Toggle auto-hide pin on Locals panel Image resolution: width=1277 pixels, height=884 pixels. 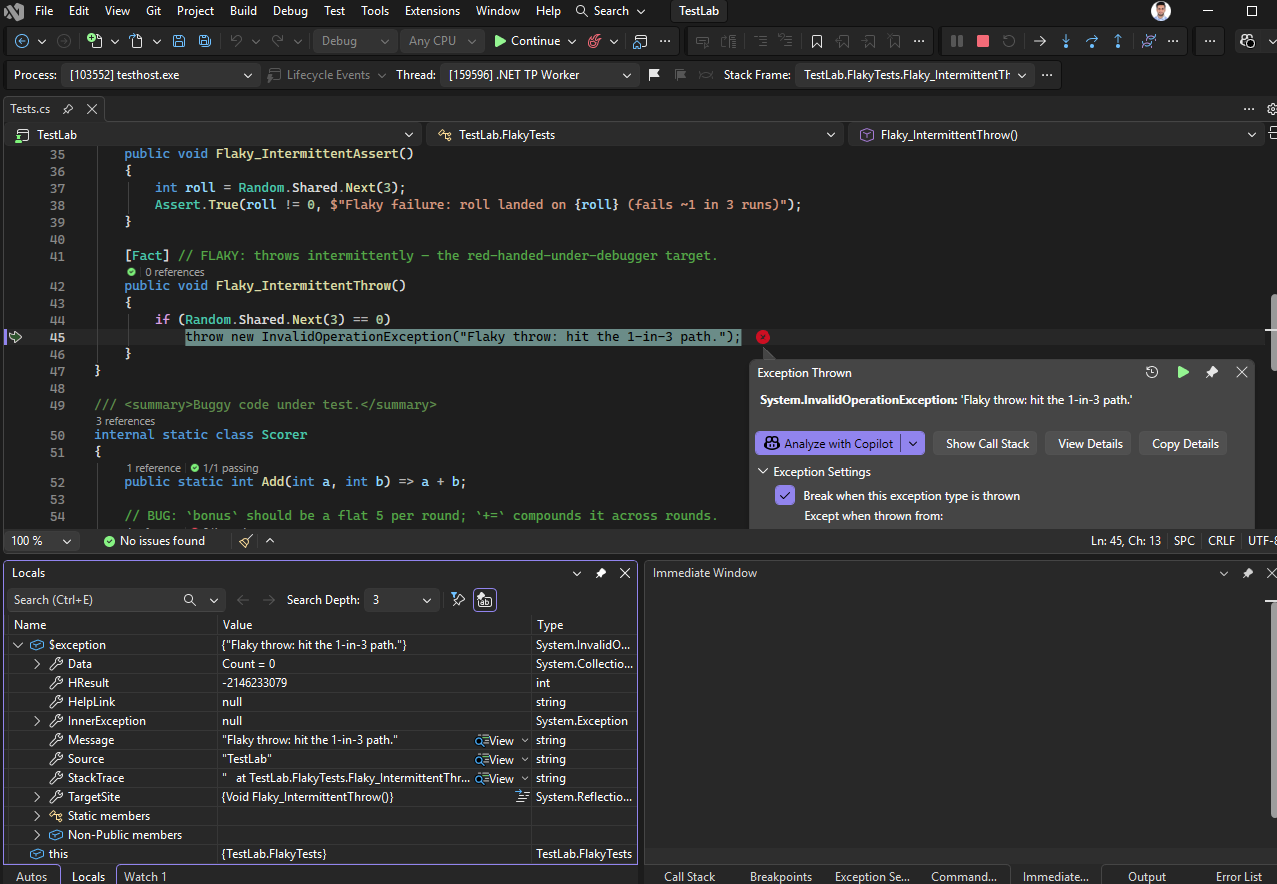(601, 573)
